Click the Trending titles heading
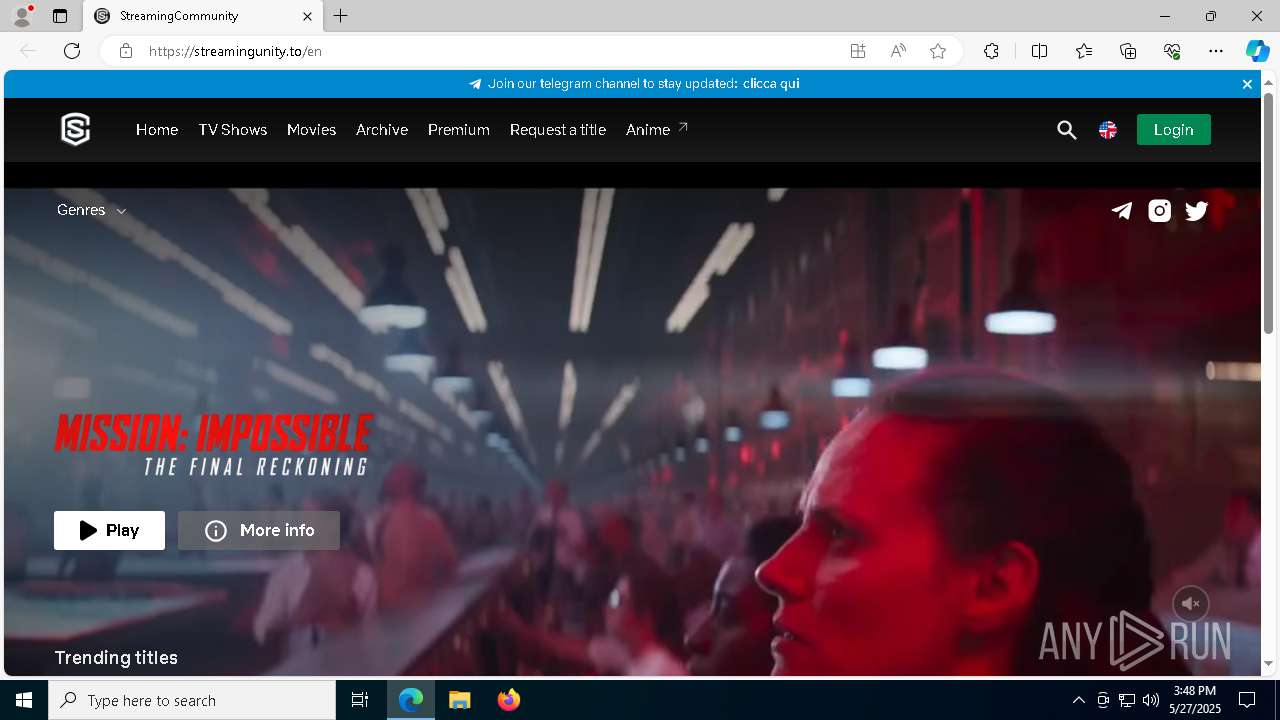This screenshot has height=720, width=1280. (x=116, y=658)
